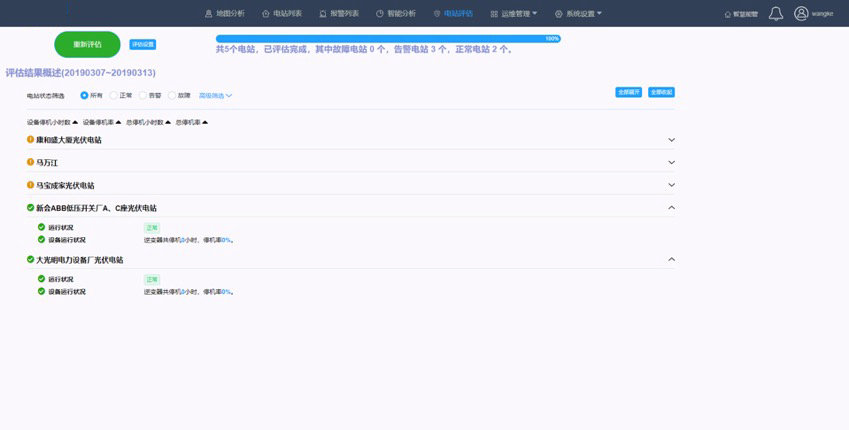849x430 pixels.
Task: Click the sort arrow beside 设备停机率
Action: tap(118, 122)
